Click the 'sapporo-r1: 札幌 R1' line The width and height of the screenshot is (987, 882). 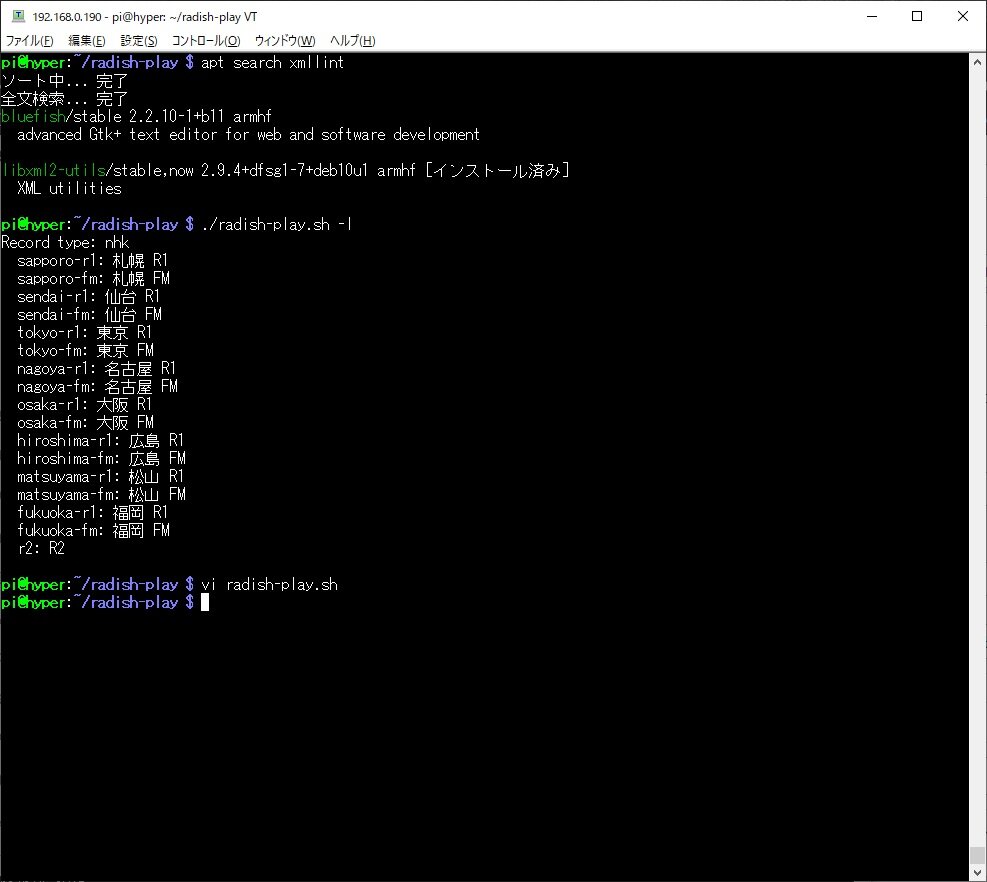(x=93, y=261)
